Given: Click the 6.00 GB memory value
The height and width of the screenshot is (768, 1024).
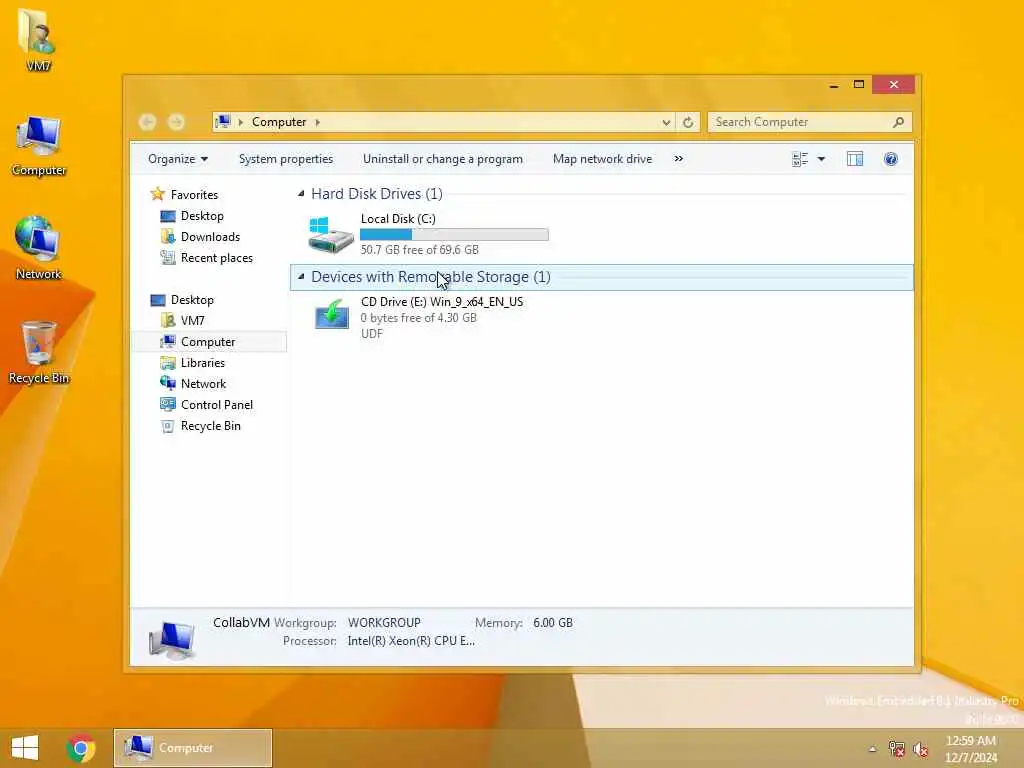Looking at the screenshot, I should coord(552,622).
